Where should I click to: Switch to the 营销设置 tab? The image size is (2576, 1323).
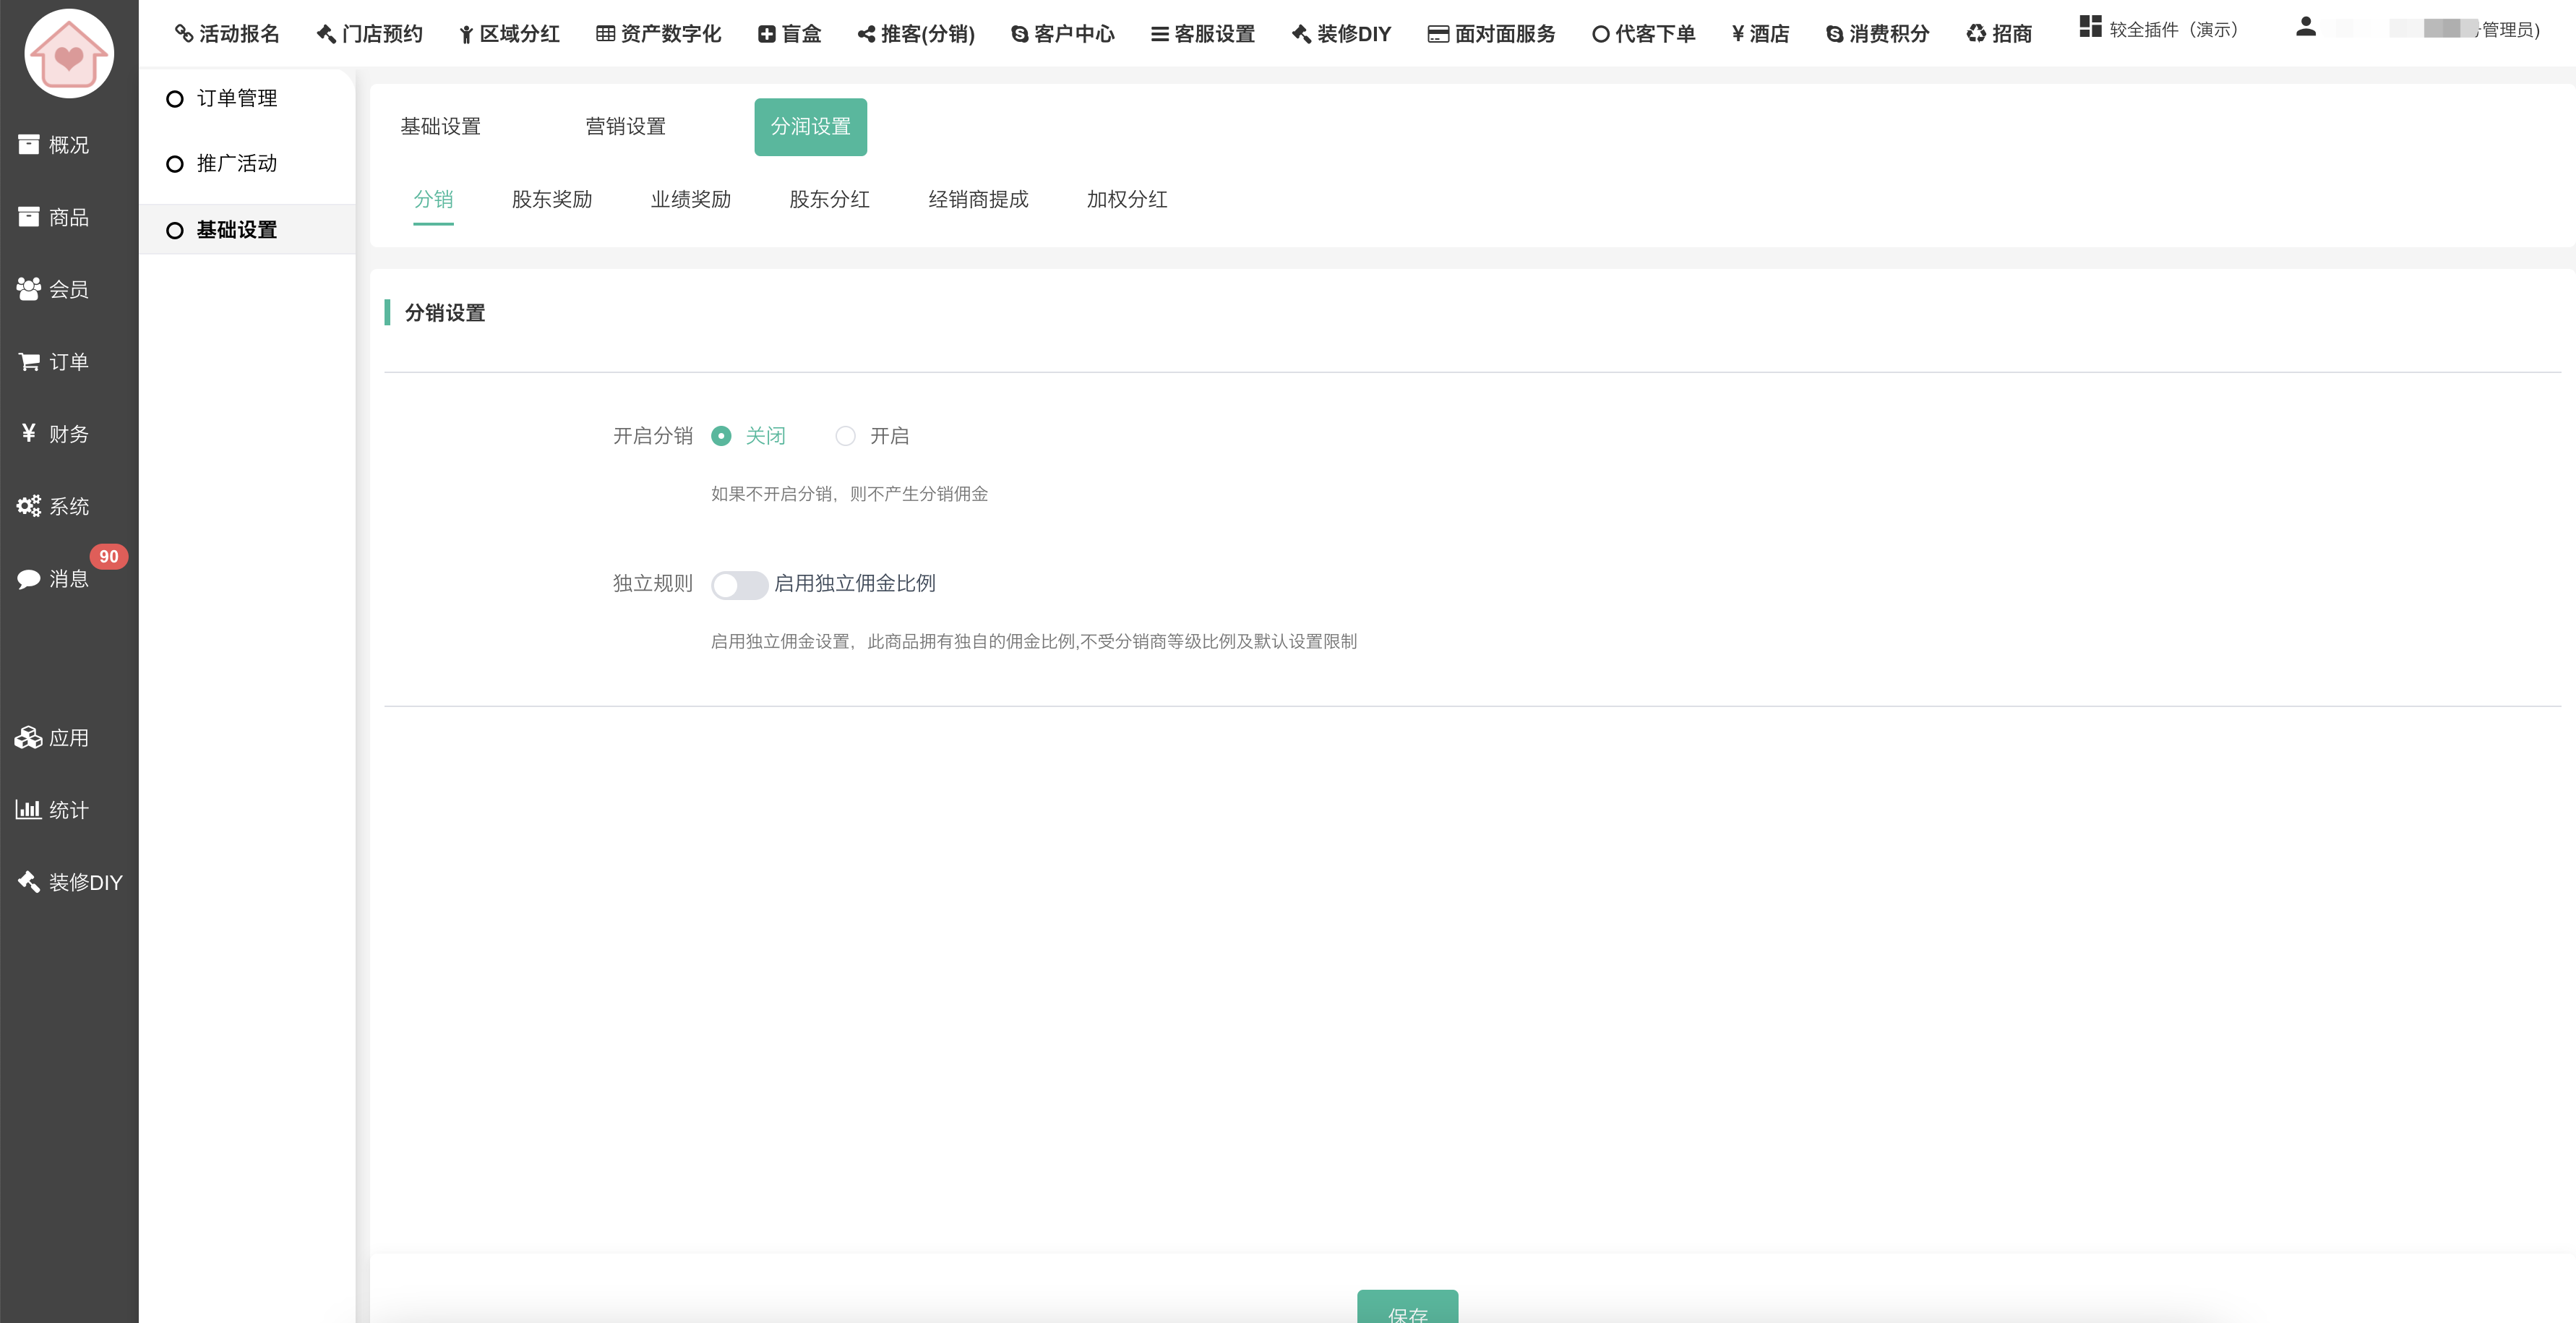(x=625, y=127)
